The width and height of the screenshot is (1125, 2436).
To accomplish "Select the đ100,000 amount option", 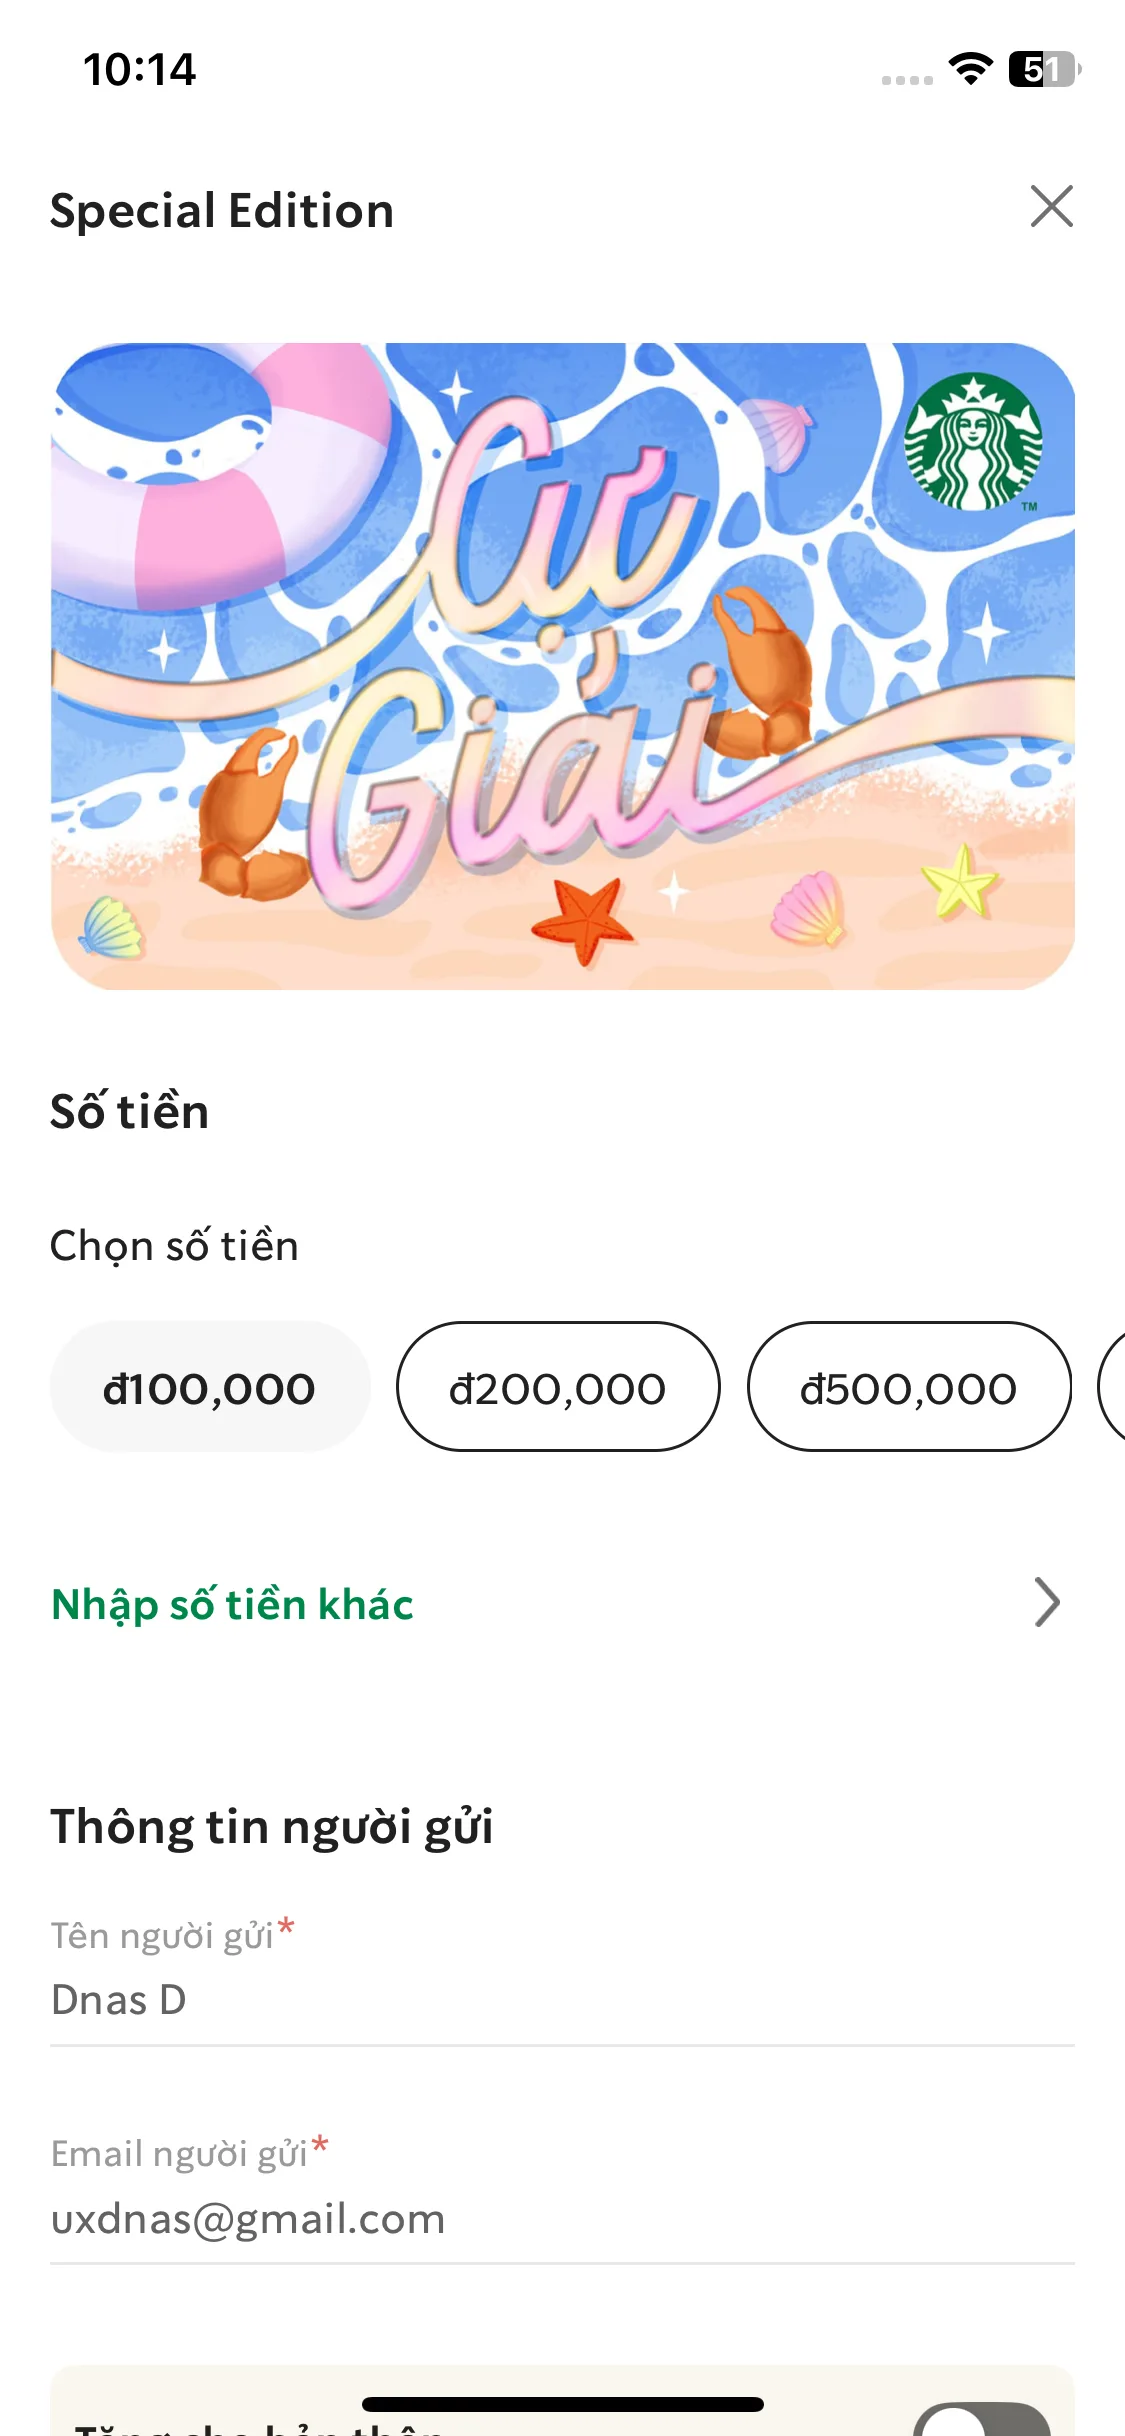I will point(210,1387).
